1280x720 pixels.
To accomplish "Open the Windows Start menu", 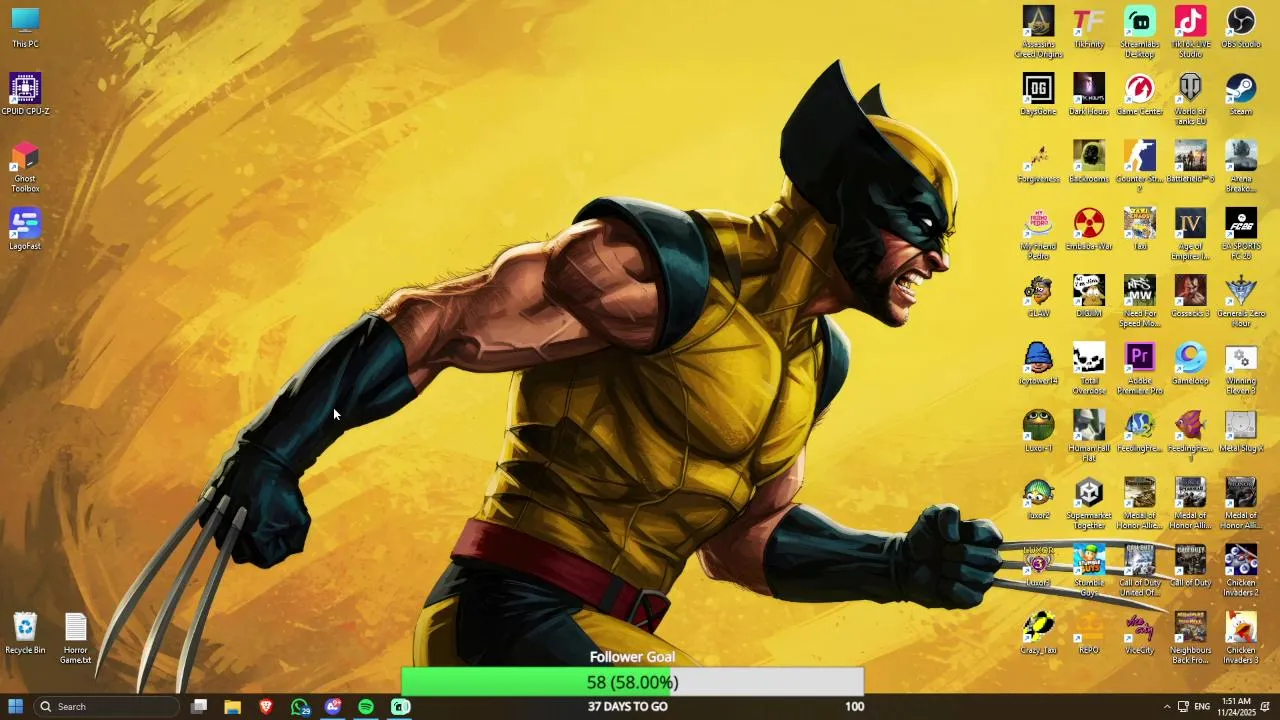I will click(16, 706).
